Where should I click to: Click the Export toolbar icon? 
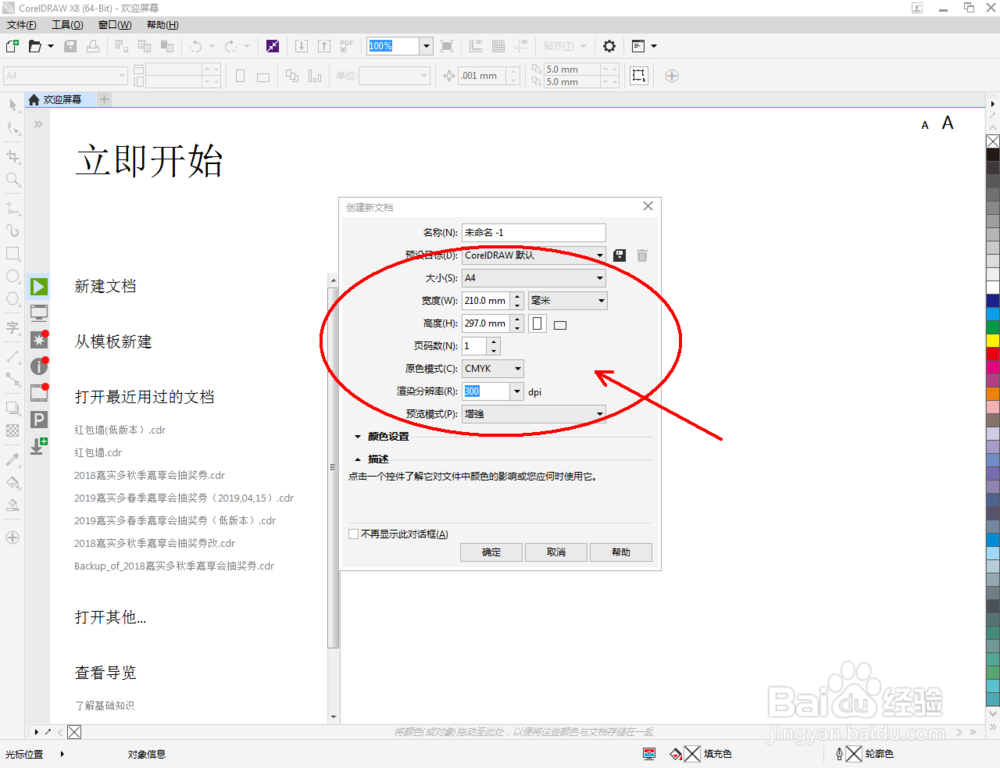point(324,46)
